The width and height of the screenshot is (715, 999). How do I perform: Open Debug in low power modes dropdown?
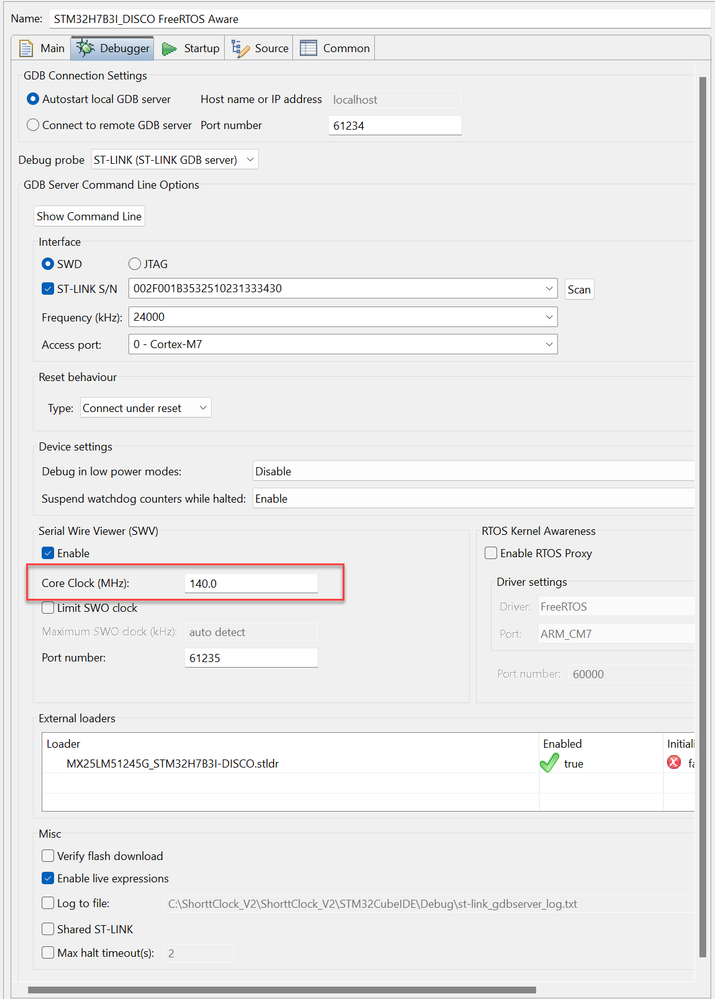[x=473, y=471]
